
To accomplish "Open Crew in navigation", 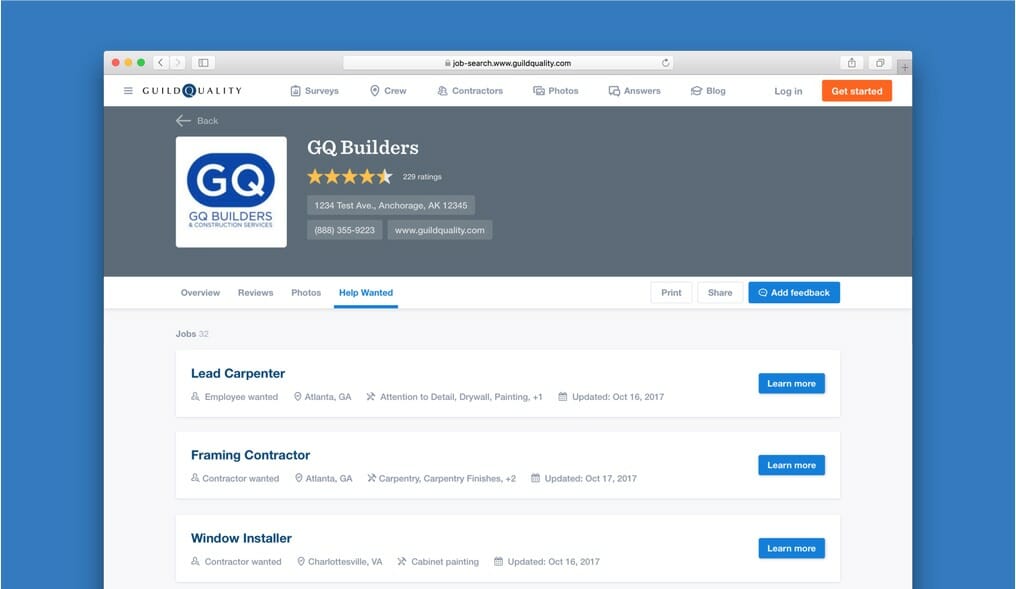I will point(388,91).
